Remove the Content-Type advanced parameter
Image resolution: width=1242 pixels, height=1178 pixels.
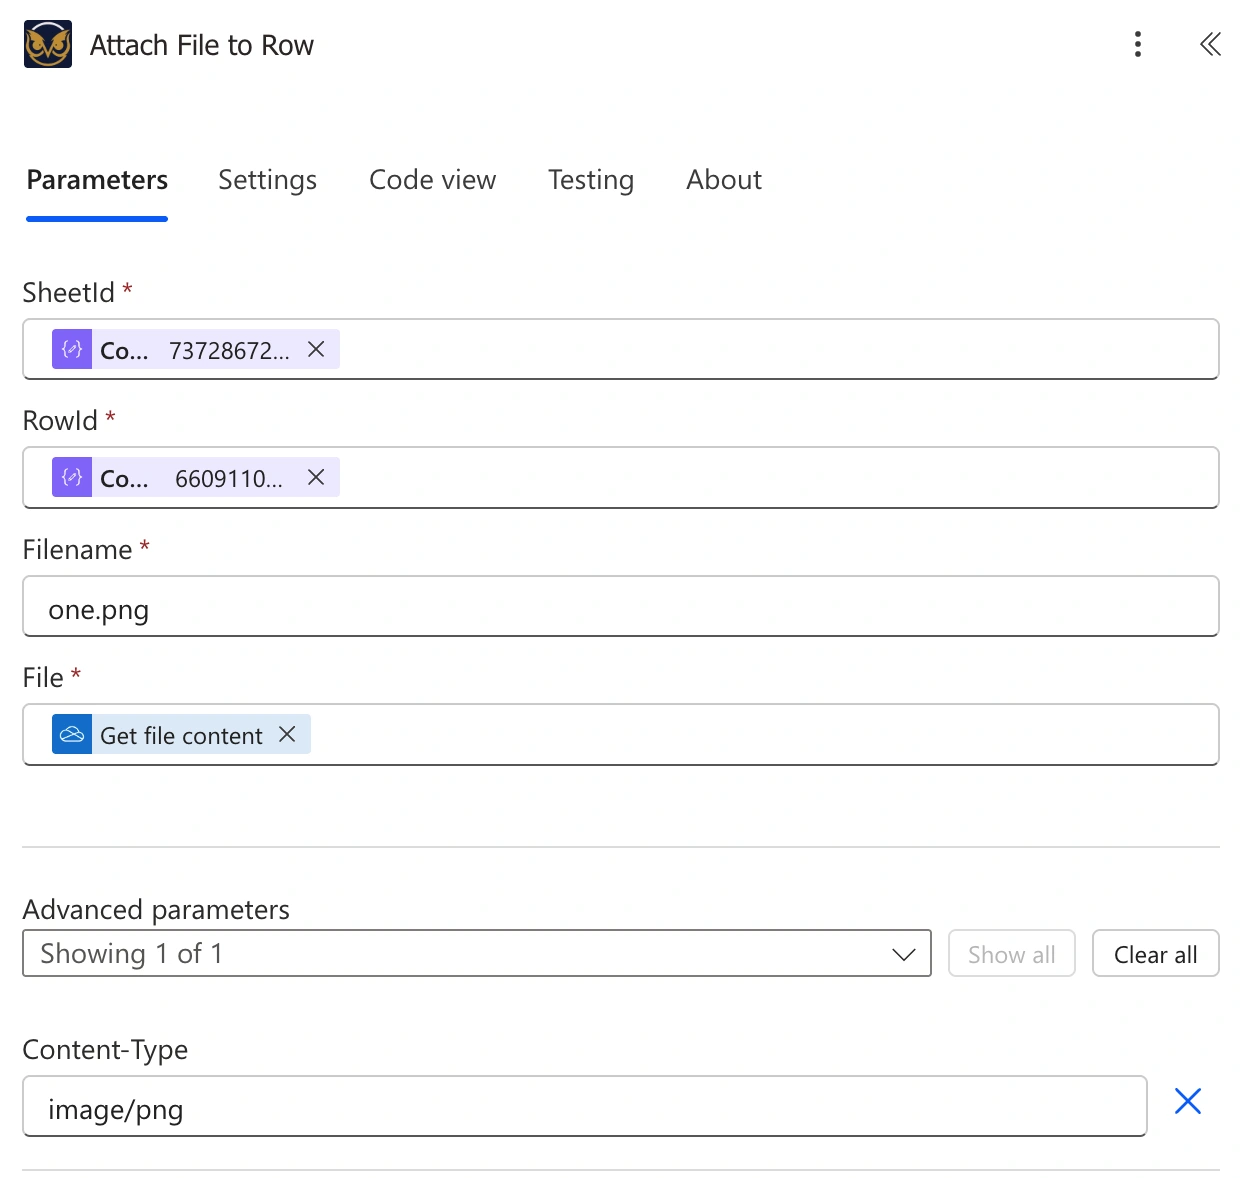tap(1188, 1101)
